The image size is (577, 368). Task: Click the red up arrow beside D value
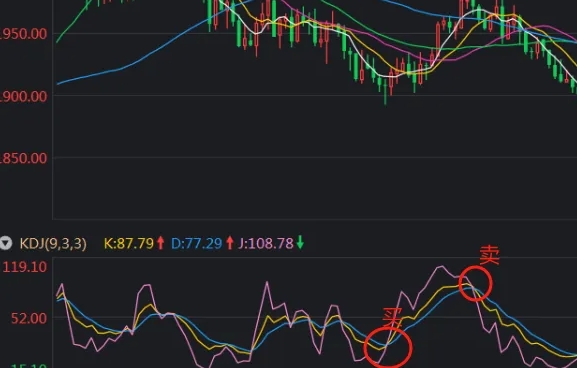click(x=230, y=243)
